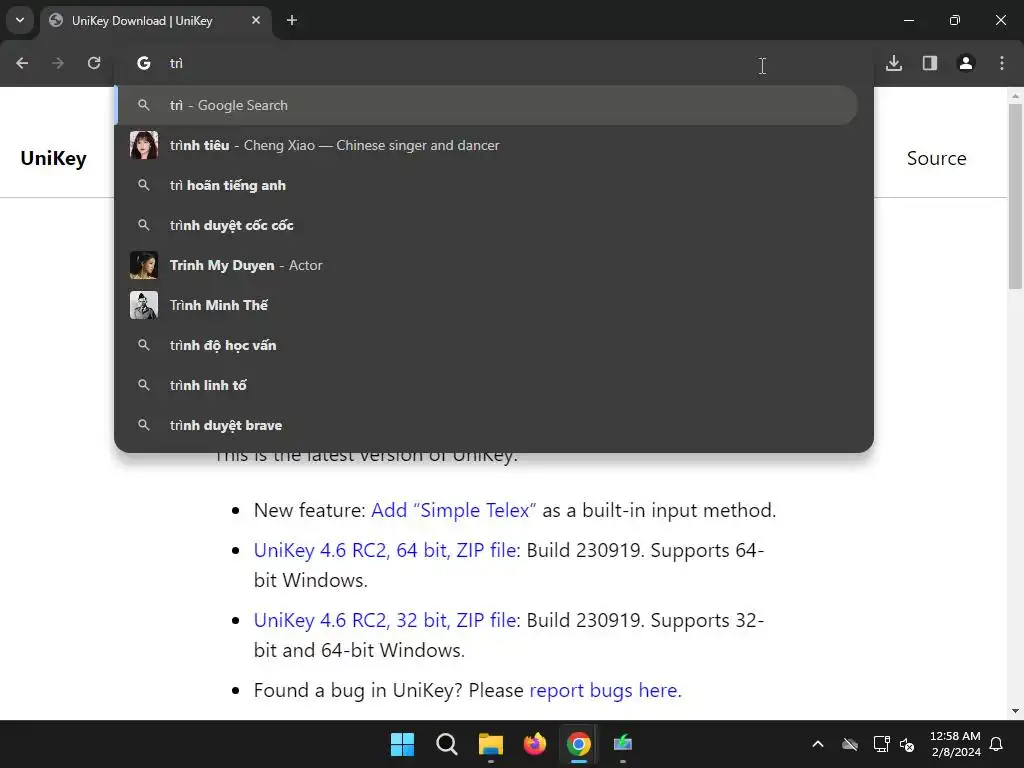Click the Trinh My Duyen thumbnail photo
This screenshot has width=1024, height=768.
144,265
